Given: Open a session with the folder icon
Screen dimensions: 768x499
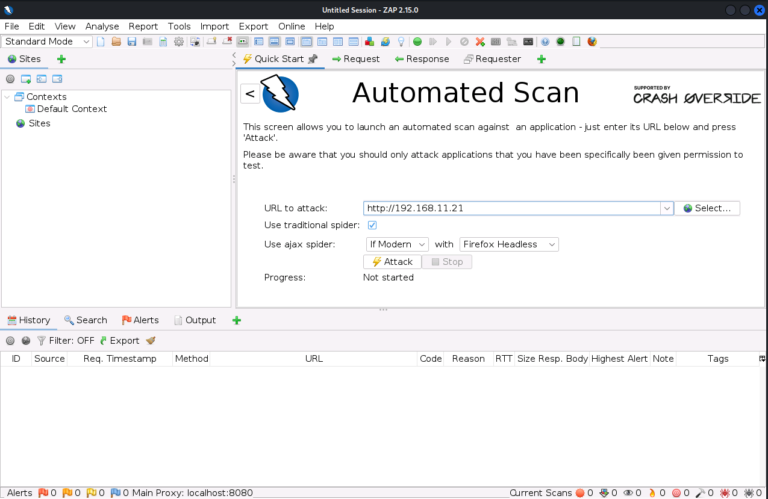Looking at the screenshot, I should click(116, 42).
